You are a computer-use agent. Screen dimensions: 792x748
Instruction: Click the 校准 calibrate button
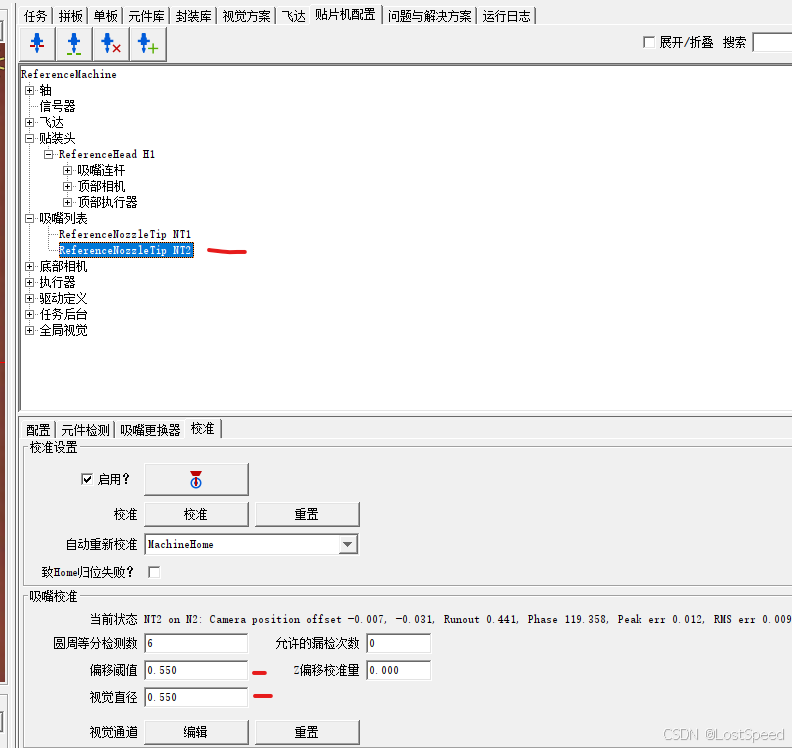(196, 514)
